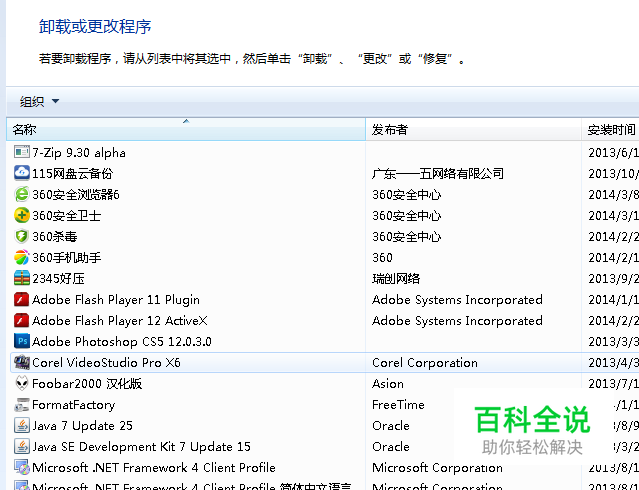Select Corel VideoStudio Pro X6 entry
This screenshot has height=490, width=639.
(x=106, y=363)
